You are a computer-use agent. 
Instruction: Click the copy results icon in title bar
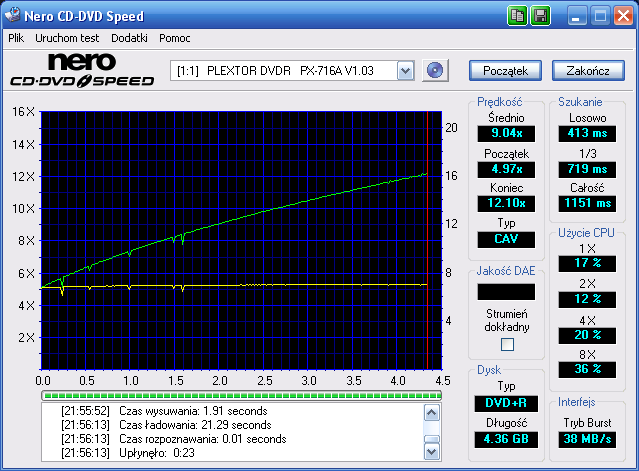[517, 16]
